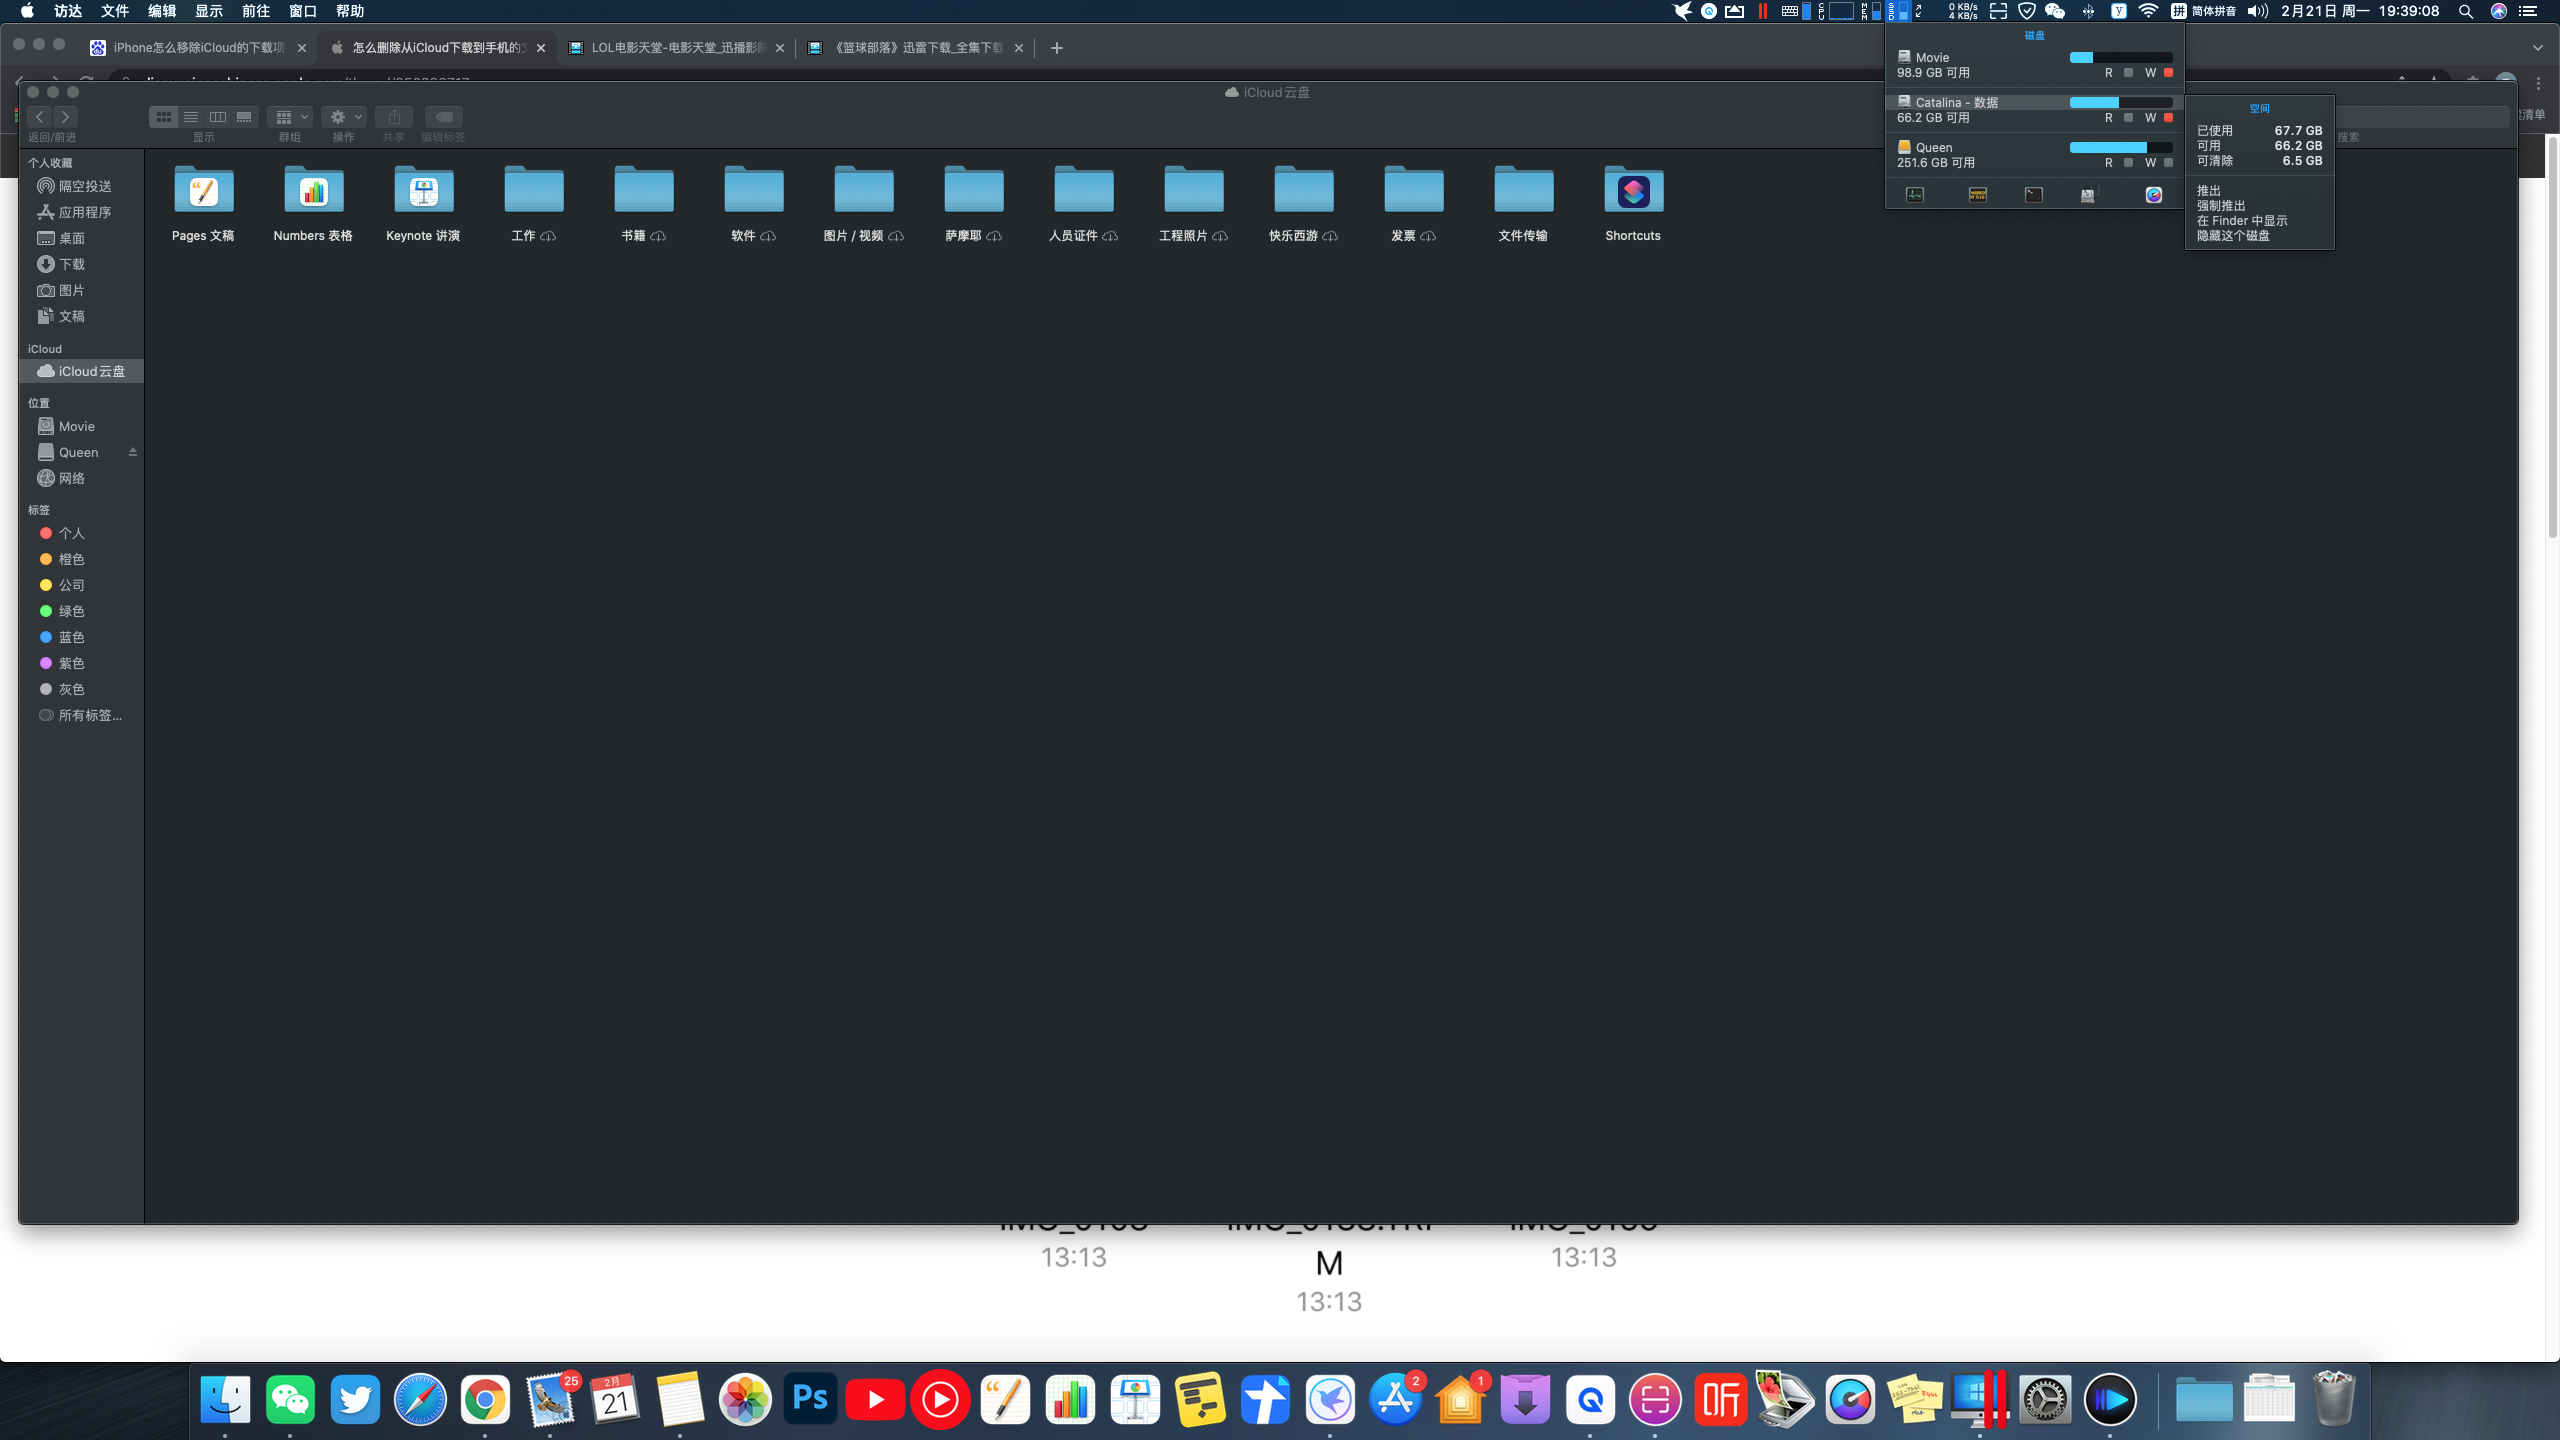
Task: Click the Edit Tags toolbar button
Action: [x=443, y=117]
